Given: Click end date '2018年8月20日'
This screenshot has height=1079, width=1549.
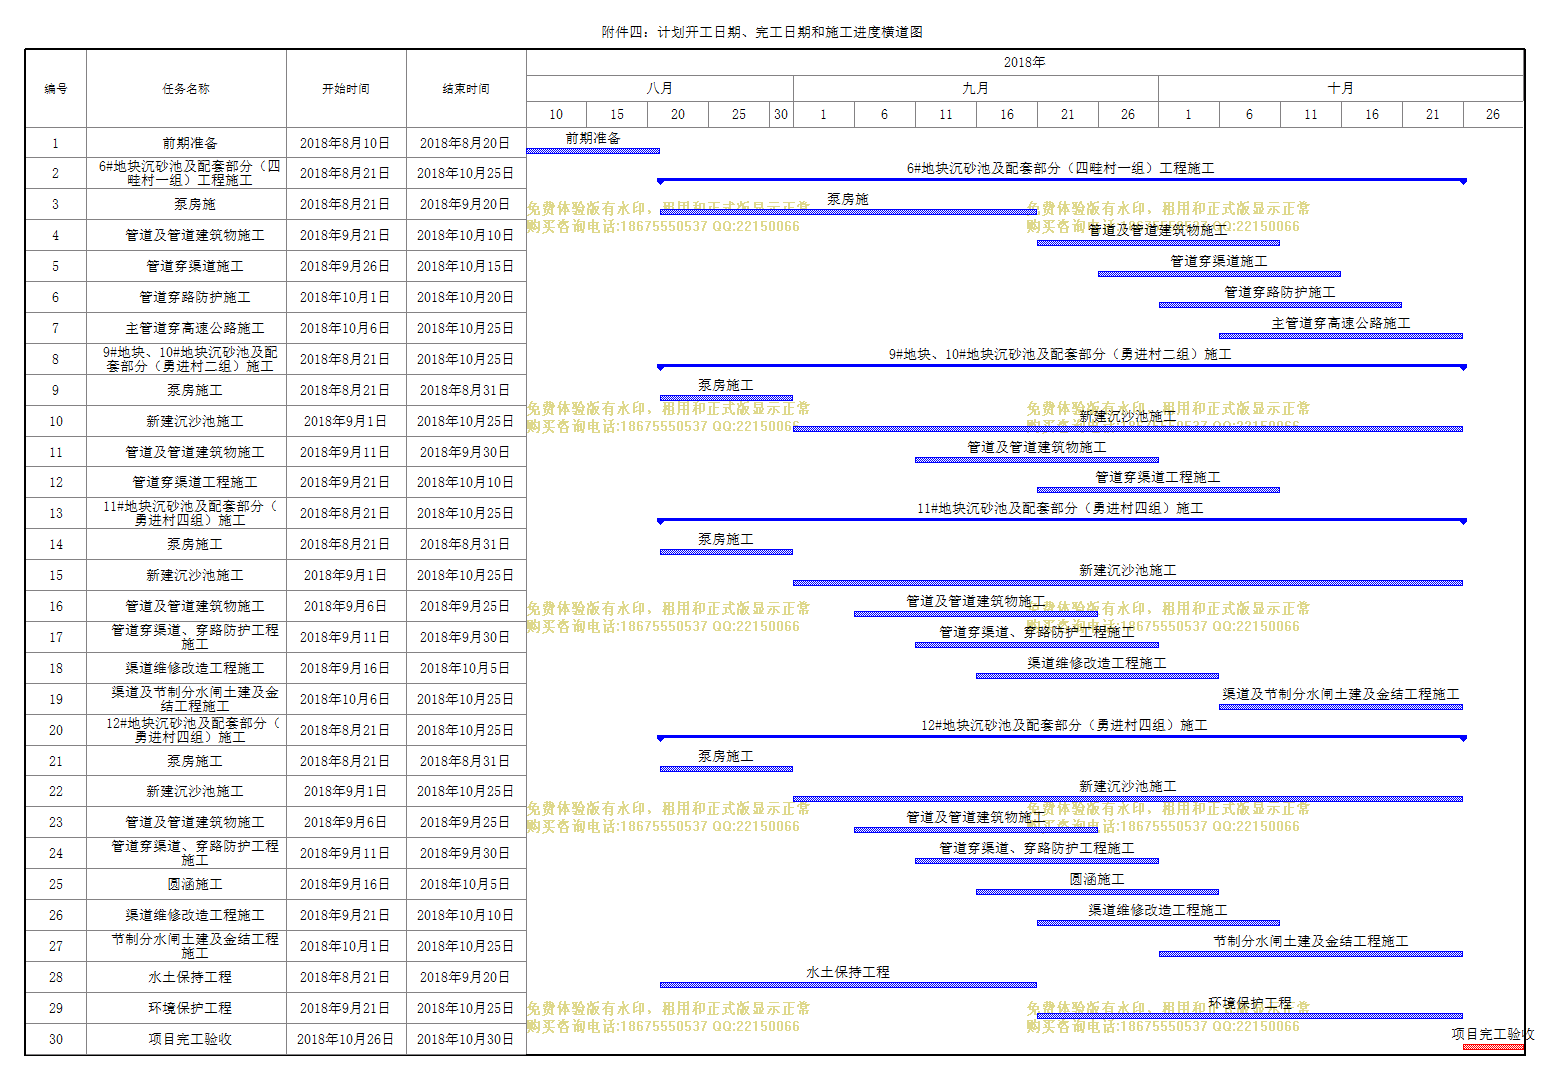Looking at the screenshot, I should tap(466, 143).
